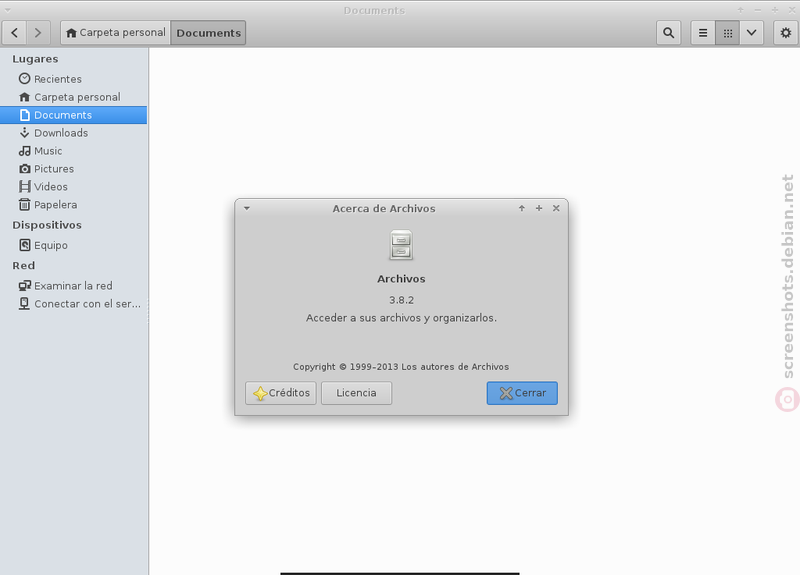Go back with the left arrow button
This screenshot has height=575, width=800.
pos(14,33)
